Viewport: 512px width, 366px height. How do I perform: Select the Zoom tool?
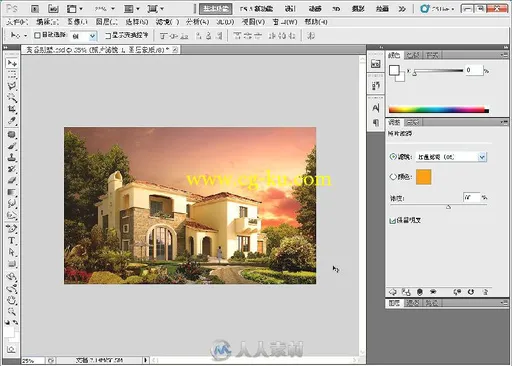click(x=12, y=311)
